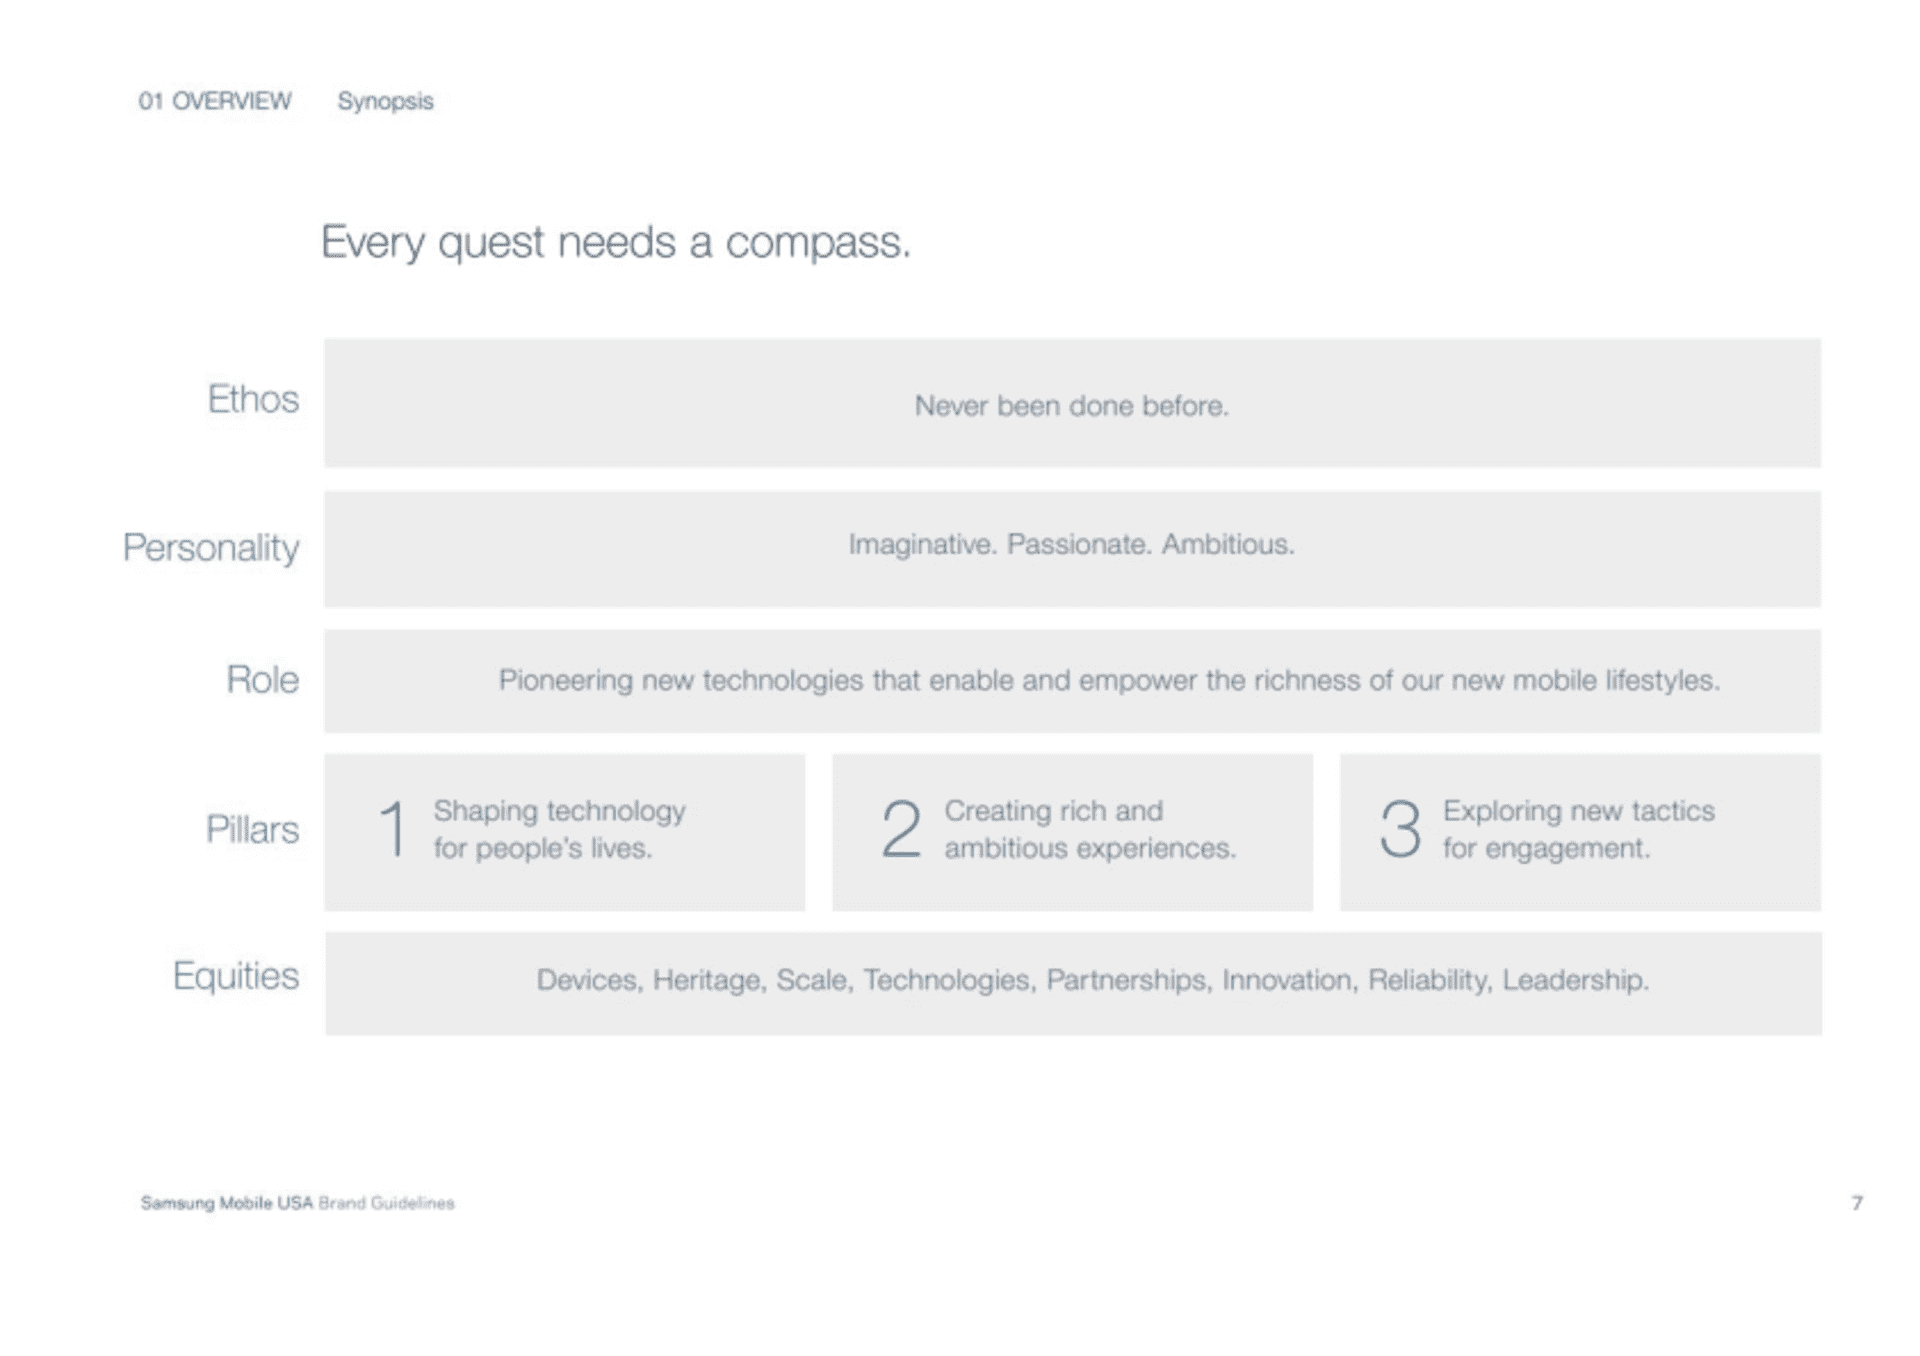Viewport: 1920px width, 1356px height.
Task: Click the page number 7
Action: [x=1857, y=1203]
